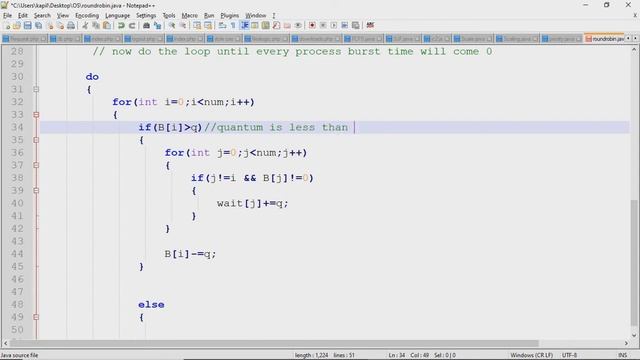Open the File menu
The height and width of the screenshot is (360, 640).
point(7,16)
